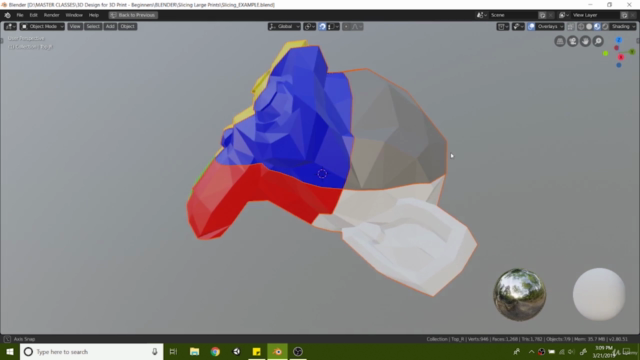Click the white diffuse preview sphere
This screenshot has width=640, height=360.
click(x=599, y=294)
